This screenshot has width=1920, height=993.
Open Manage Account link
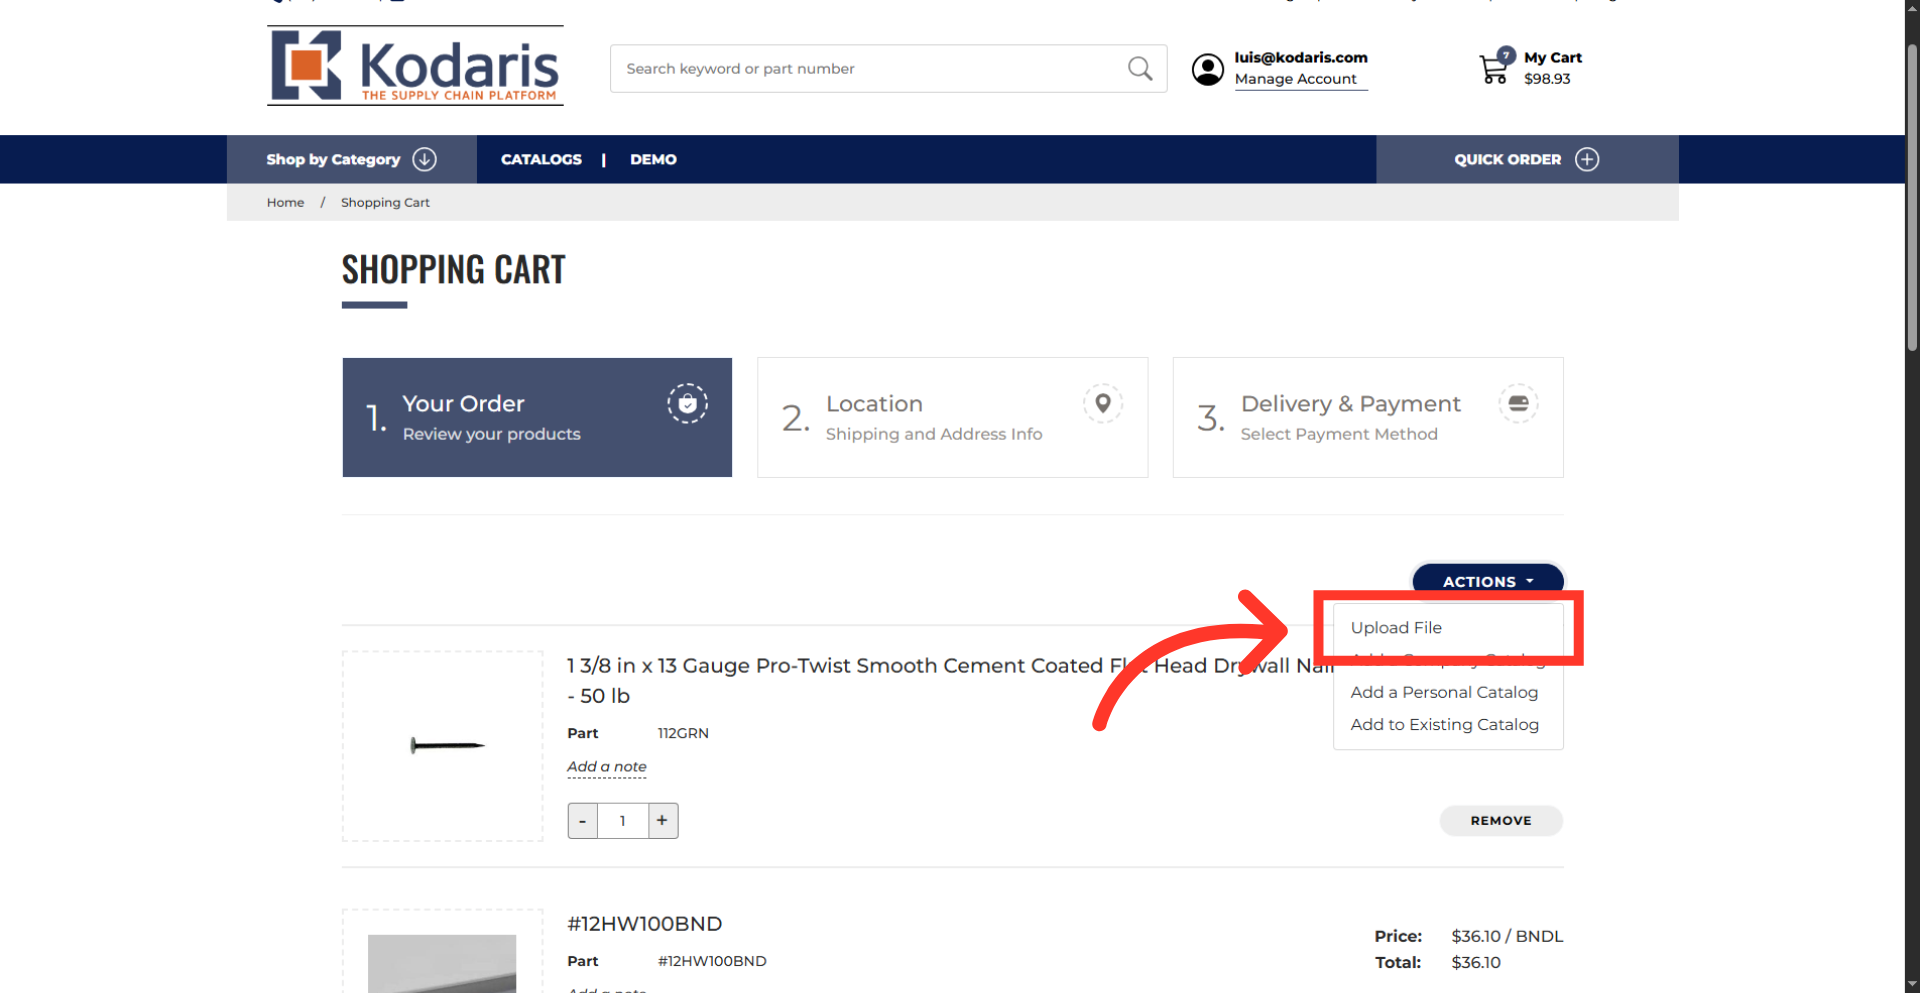click(x=1295, y=79)
